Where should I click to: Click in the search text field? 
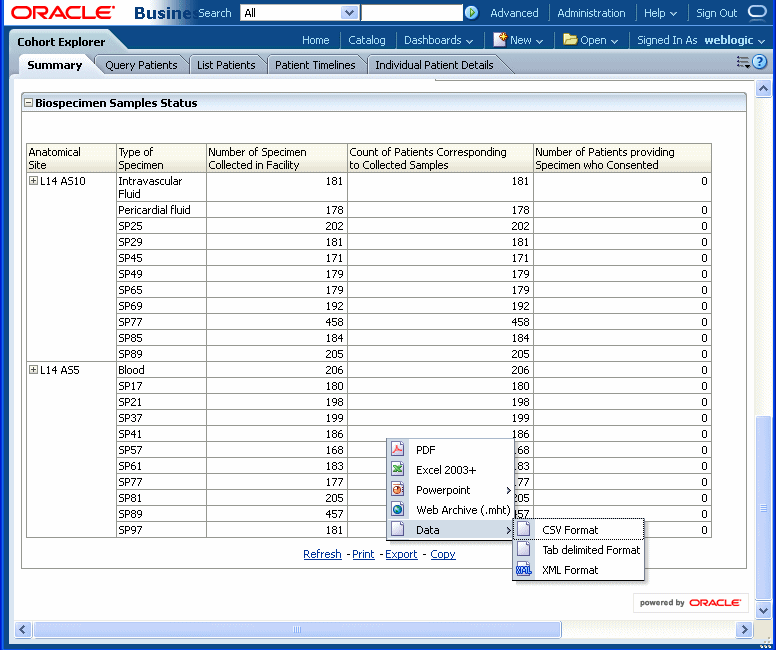pyautogui.click(x=410, y=13)
